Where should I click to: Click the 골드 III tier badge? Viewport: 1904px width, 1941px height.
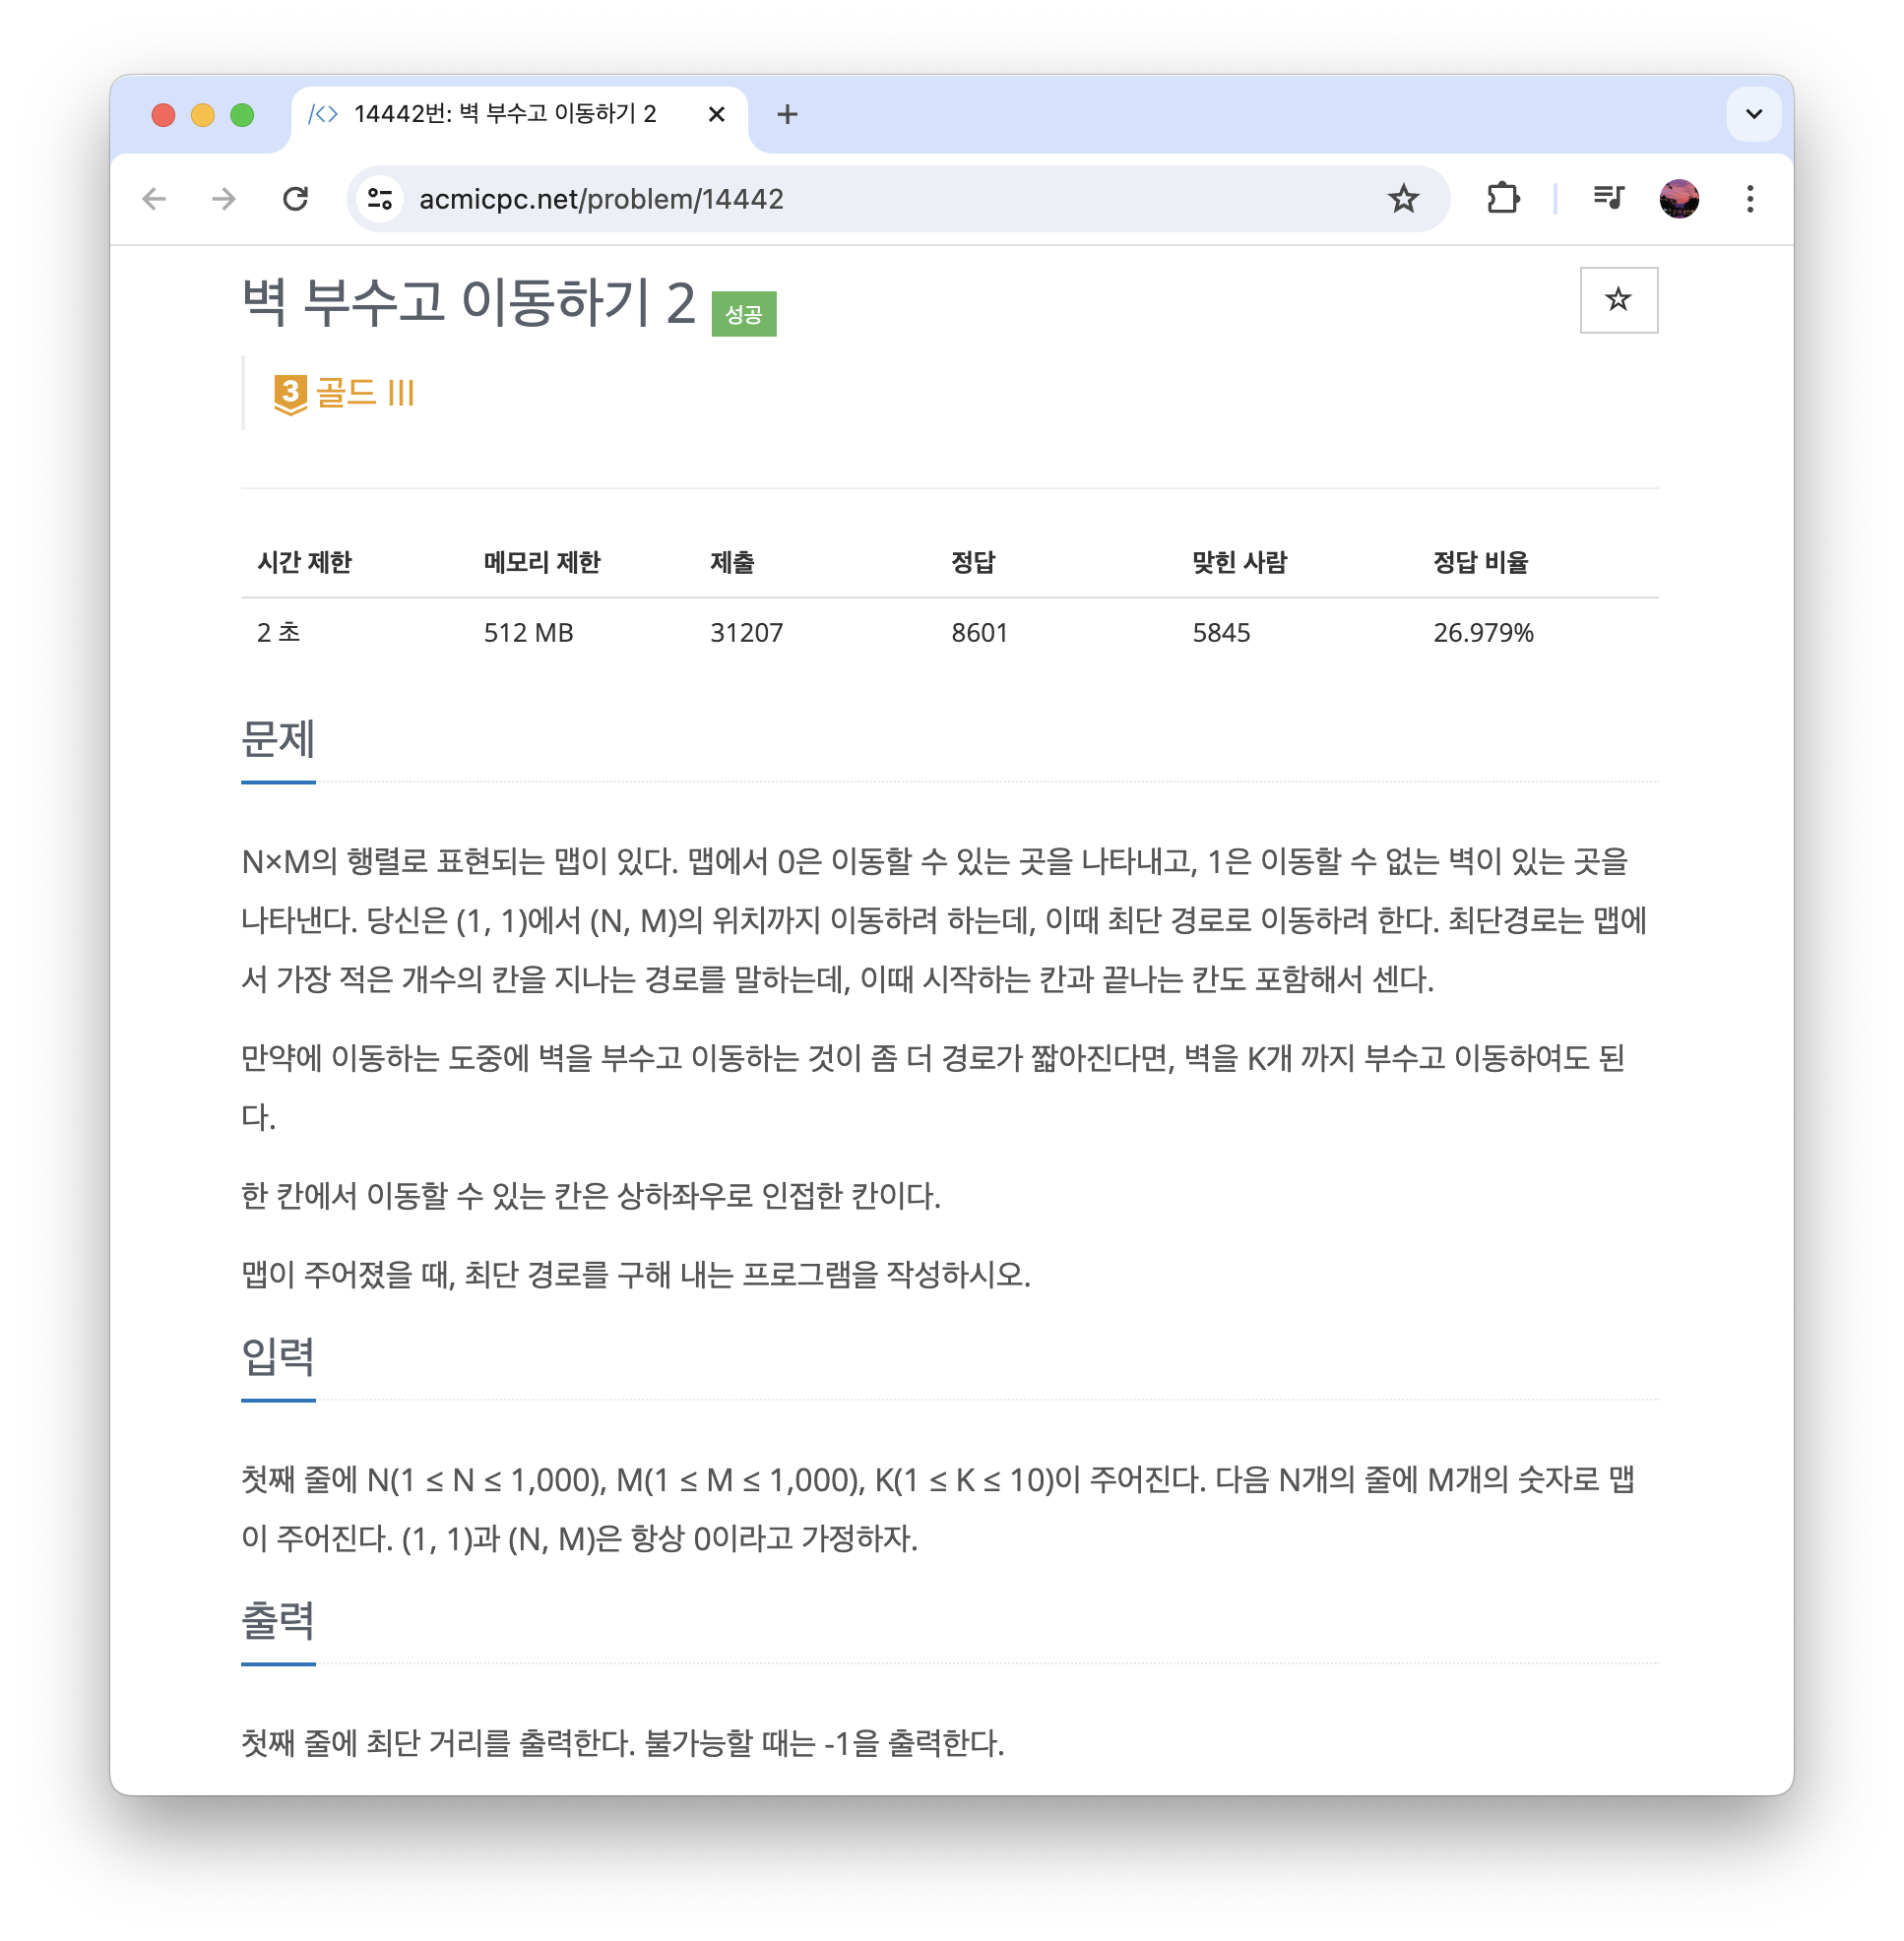[x=344, y=392]
